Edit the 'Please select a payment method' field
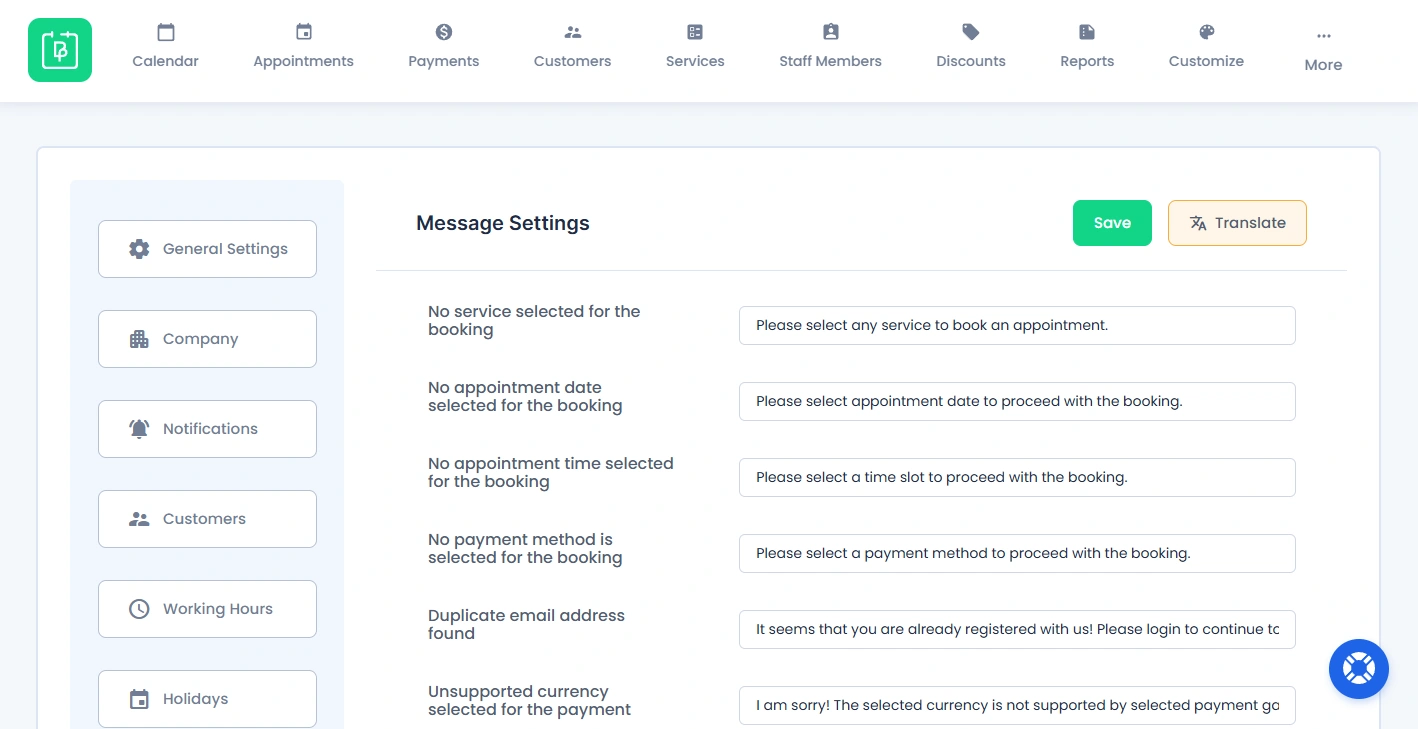Screen dimensions: 1418x729 pos(1017,553)
